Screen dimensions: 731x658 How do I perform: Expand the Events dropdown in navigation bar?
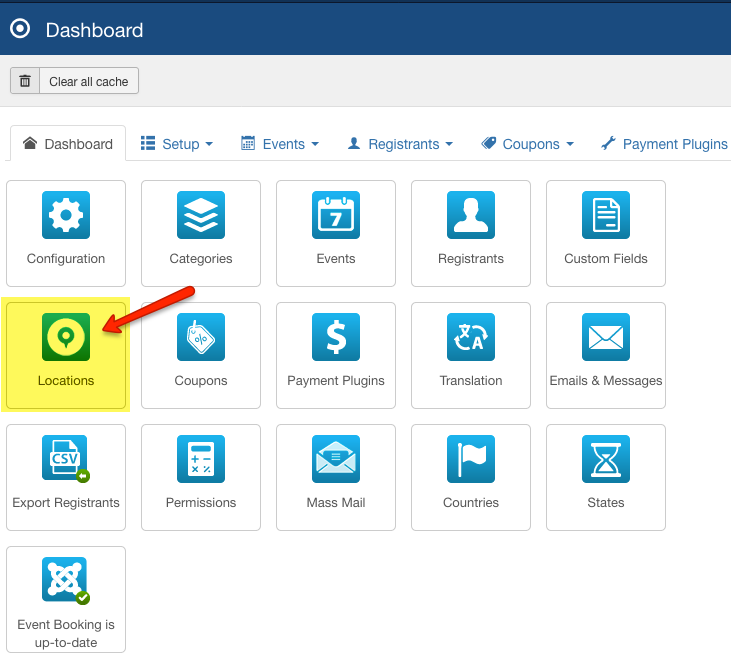click(x=280, y=144)
